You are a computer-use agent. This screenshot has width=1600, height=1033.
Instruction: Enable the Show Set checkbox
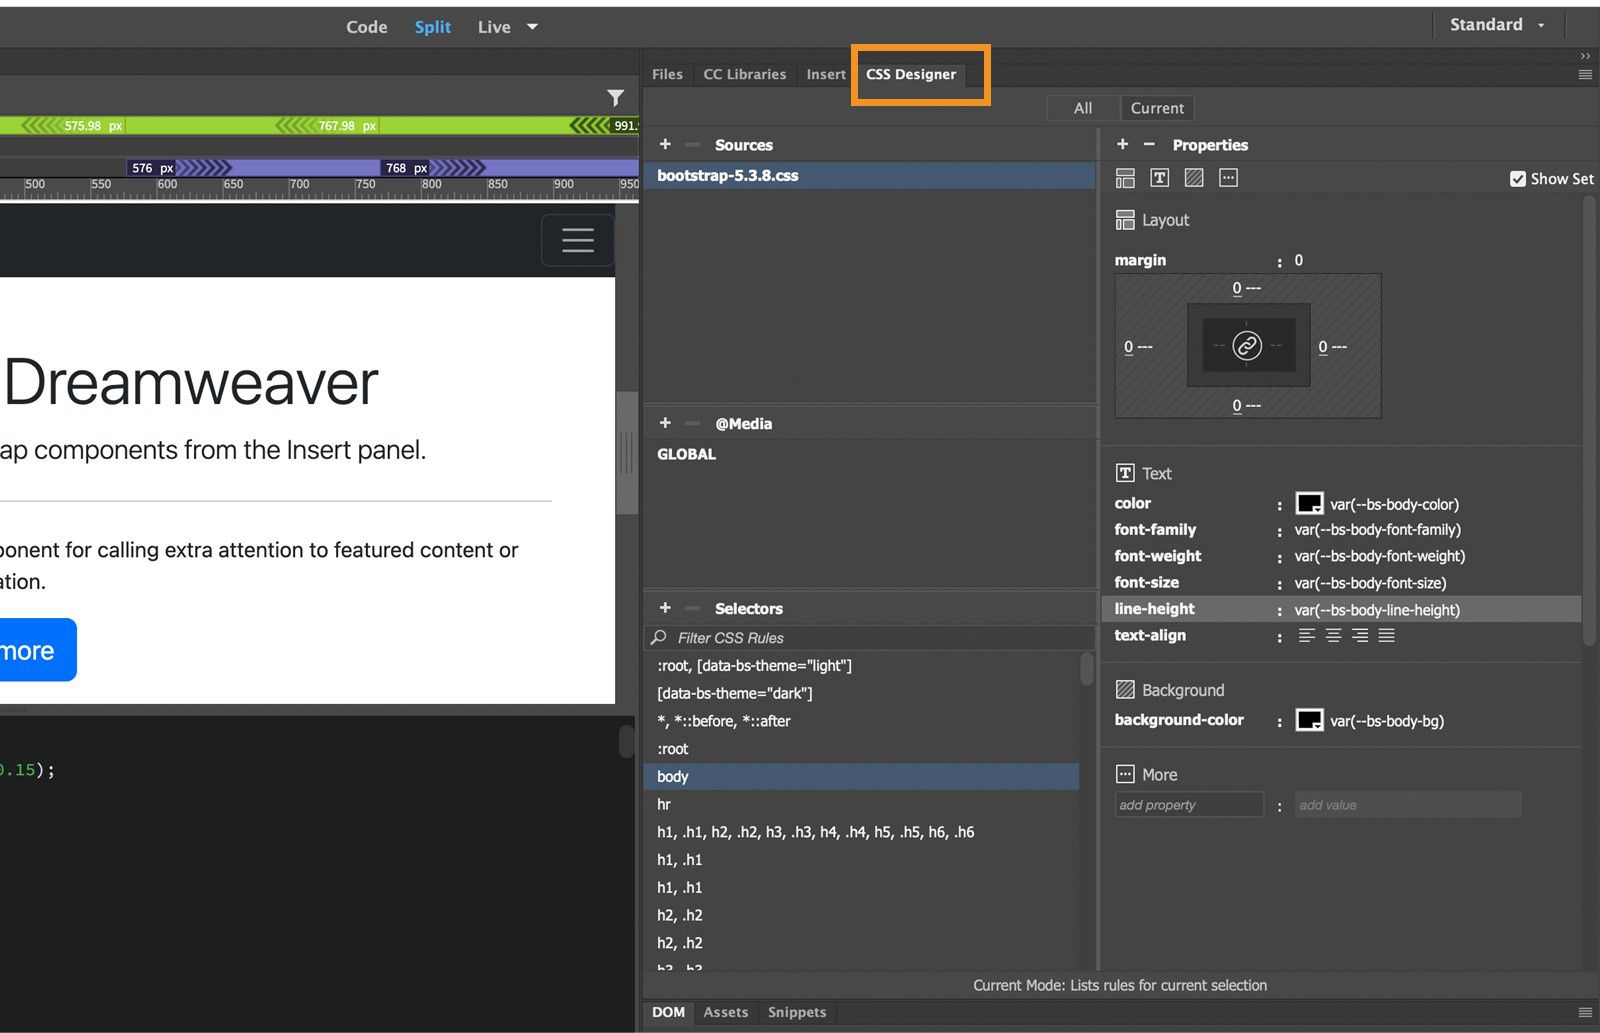click(x=1517, y=179)
